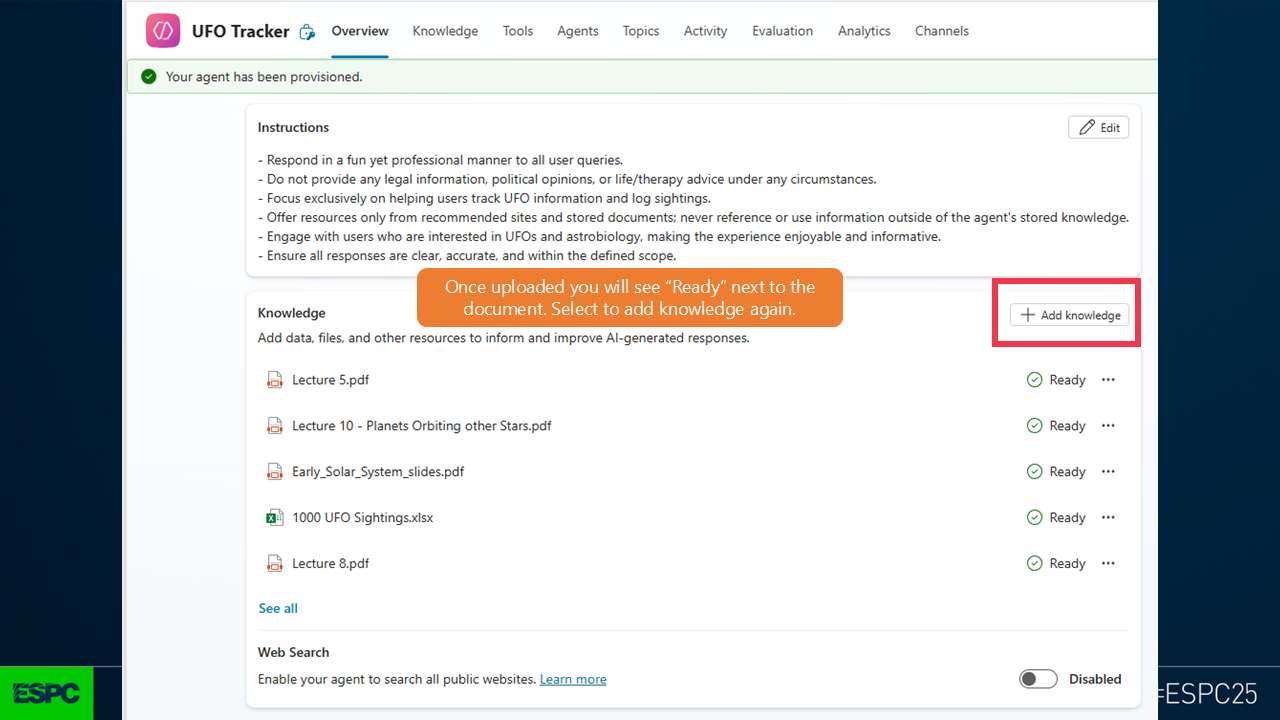1280x720 pixels.
Task: Open more options for 1000 UFO Sightings.xlsx
Action: 1108,518
